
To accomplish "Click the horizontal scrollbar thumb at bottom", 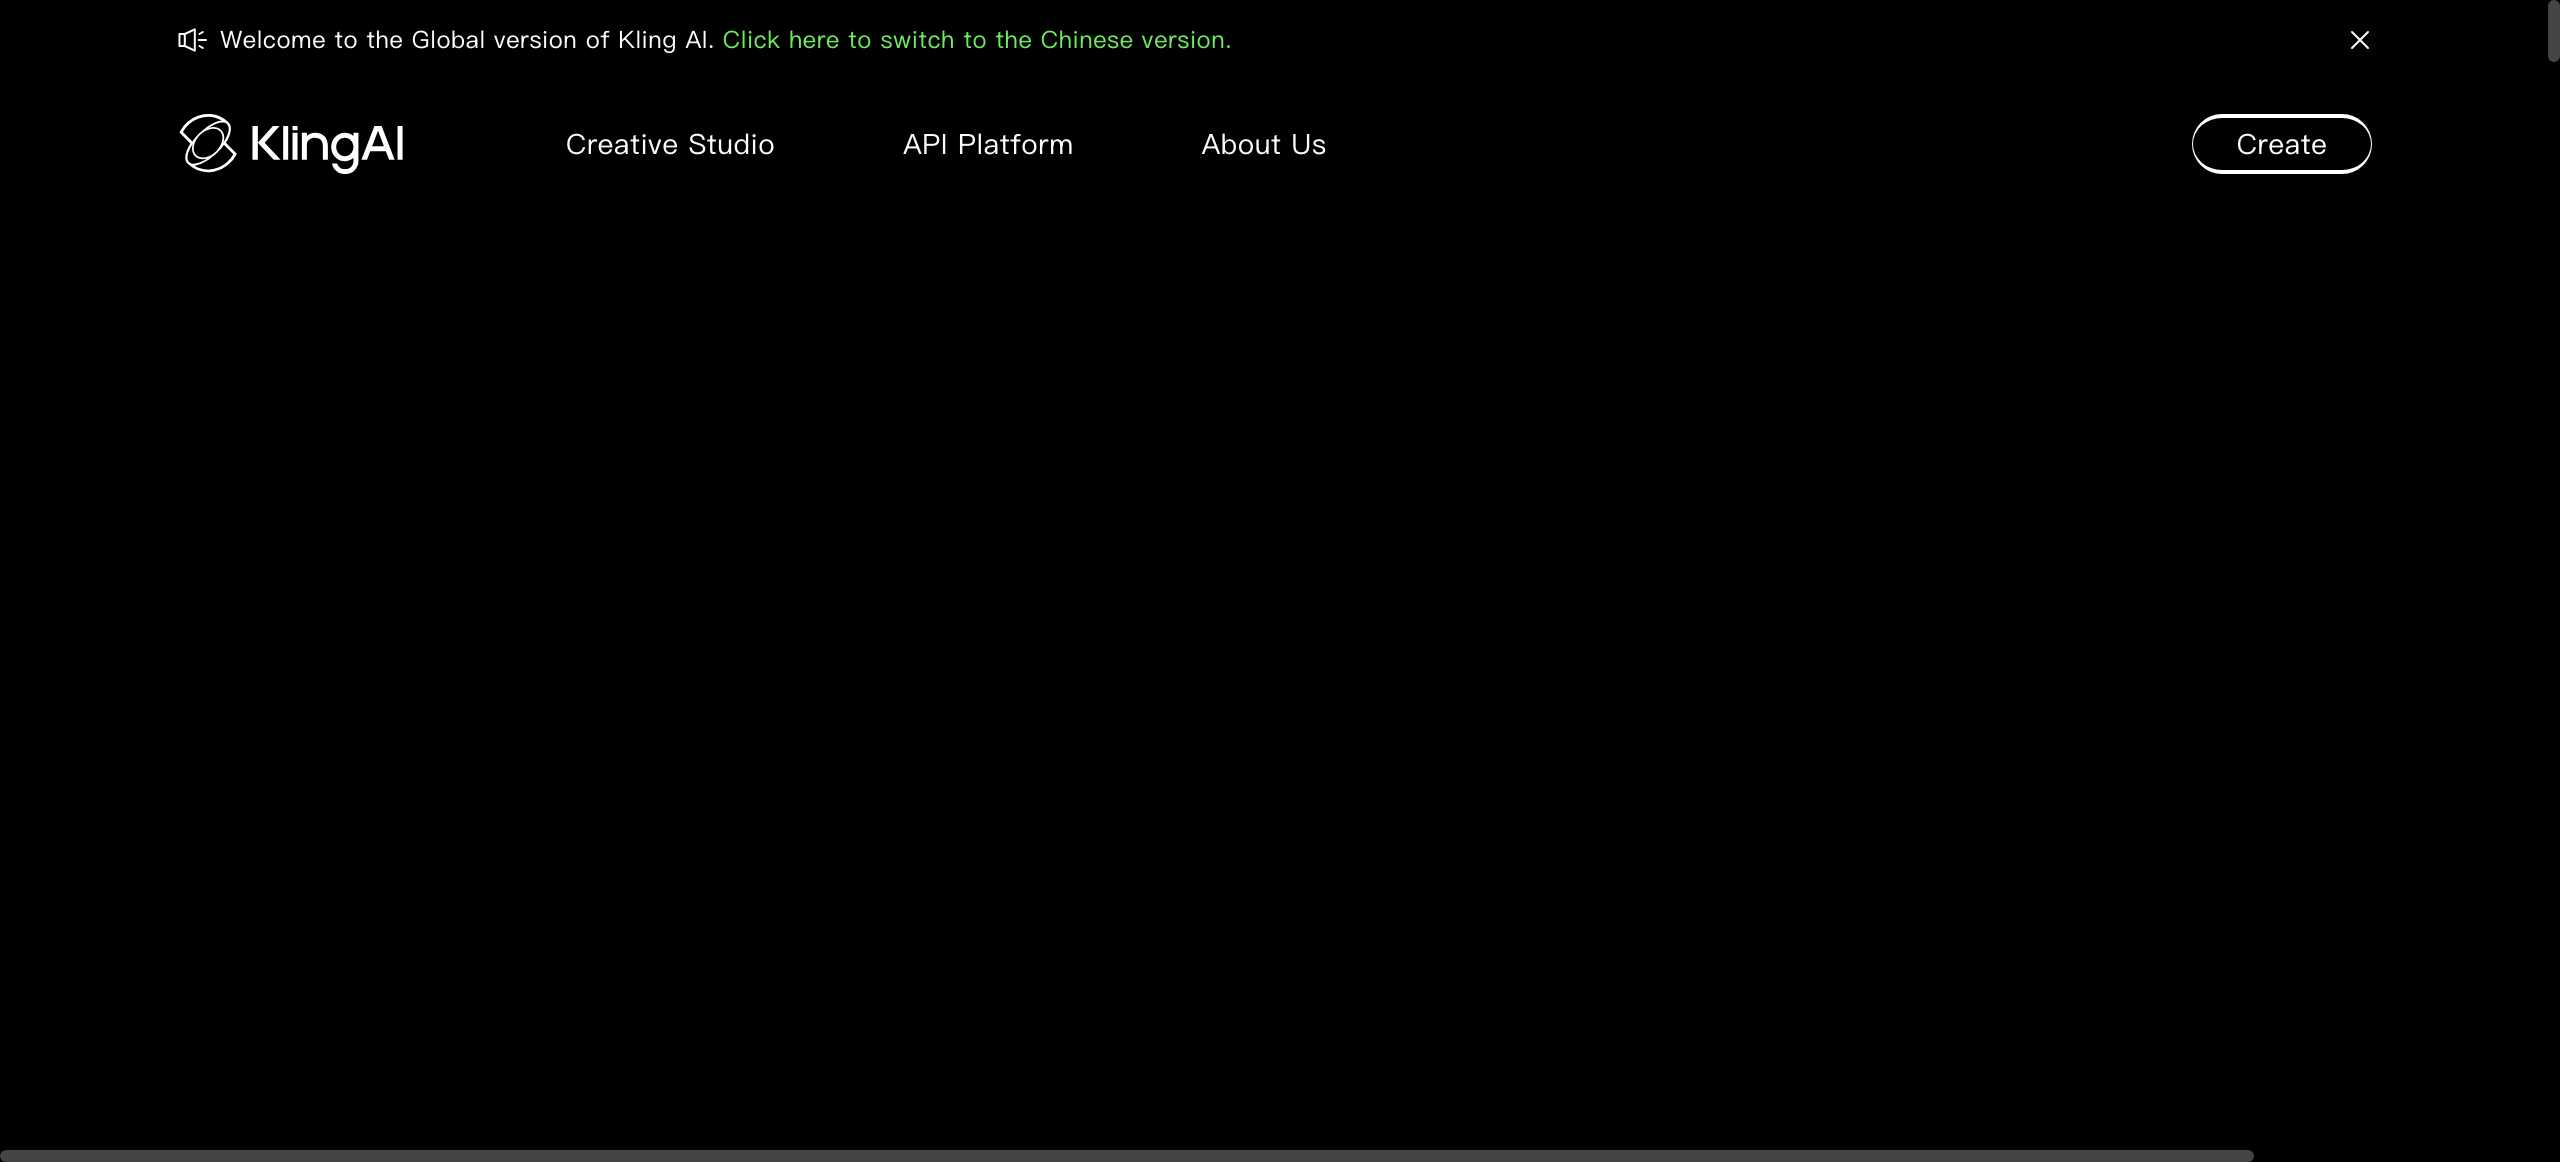I will tap(1126, 1155).
